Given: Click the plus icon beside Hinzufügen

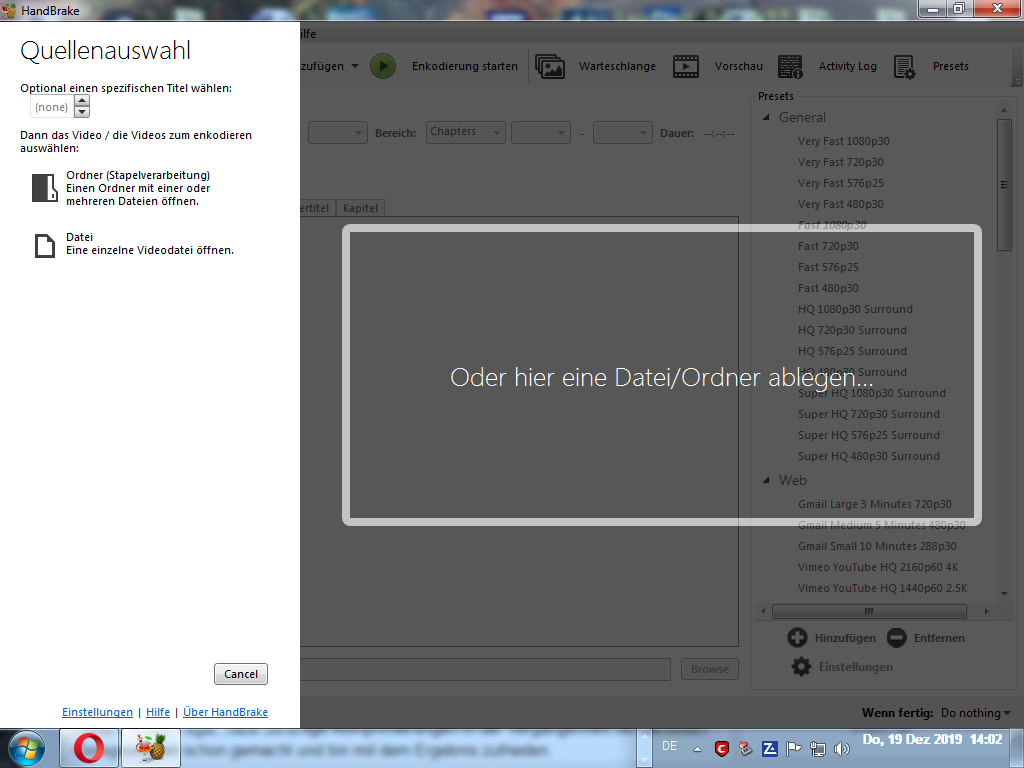Looking at the screenshot, I should (x=797, y=637).
